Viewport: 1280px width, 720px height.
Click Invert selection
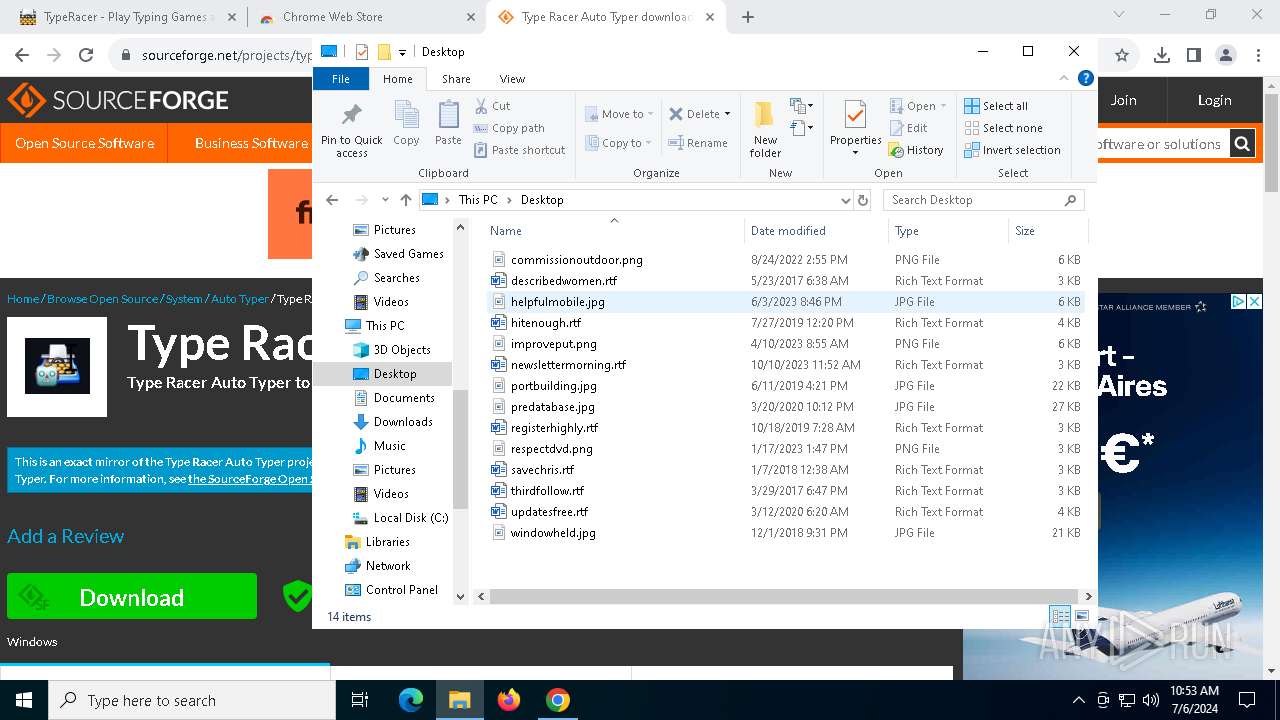1012,150
